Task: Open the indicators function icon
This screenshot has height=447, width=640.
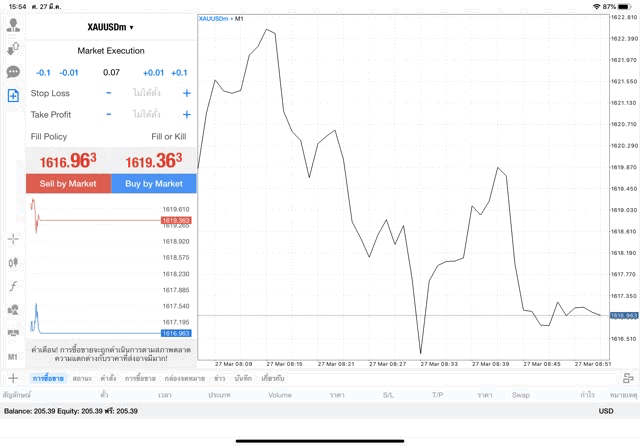Action: (13, 286)
